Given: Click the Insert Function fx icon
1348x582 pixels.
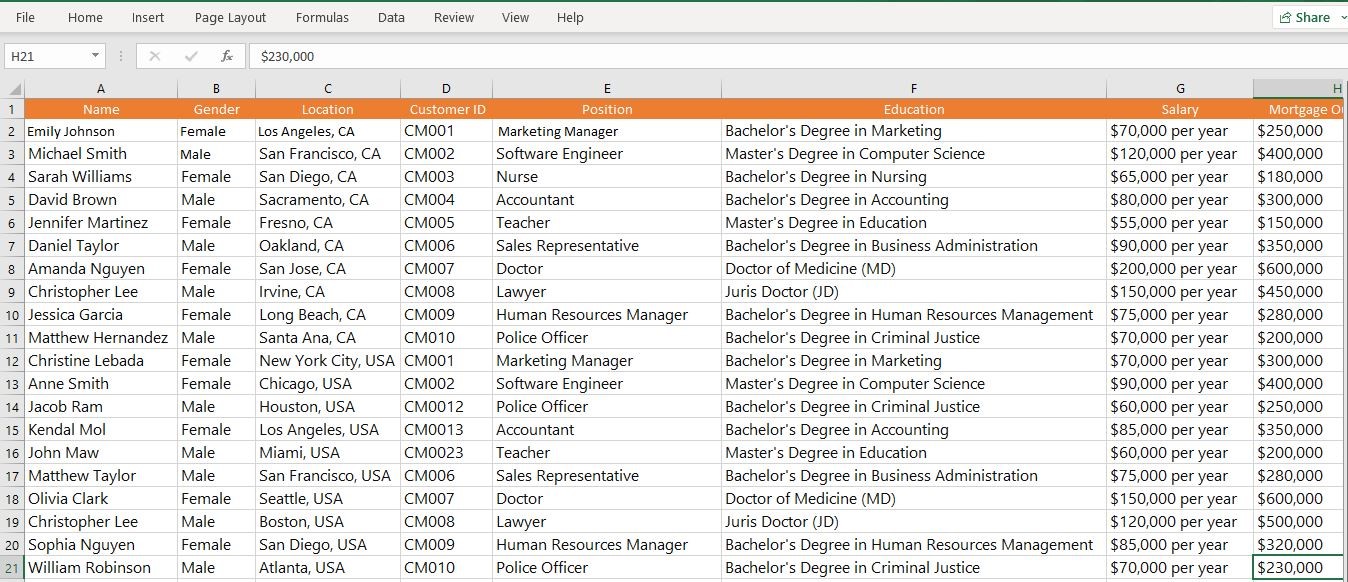Looking at the screenshot, I should point(227,56).
